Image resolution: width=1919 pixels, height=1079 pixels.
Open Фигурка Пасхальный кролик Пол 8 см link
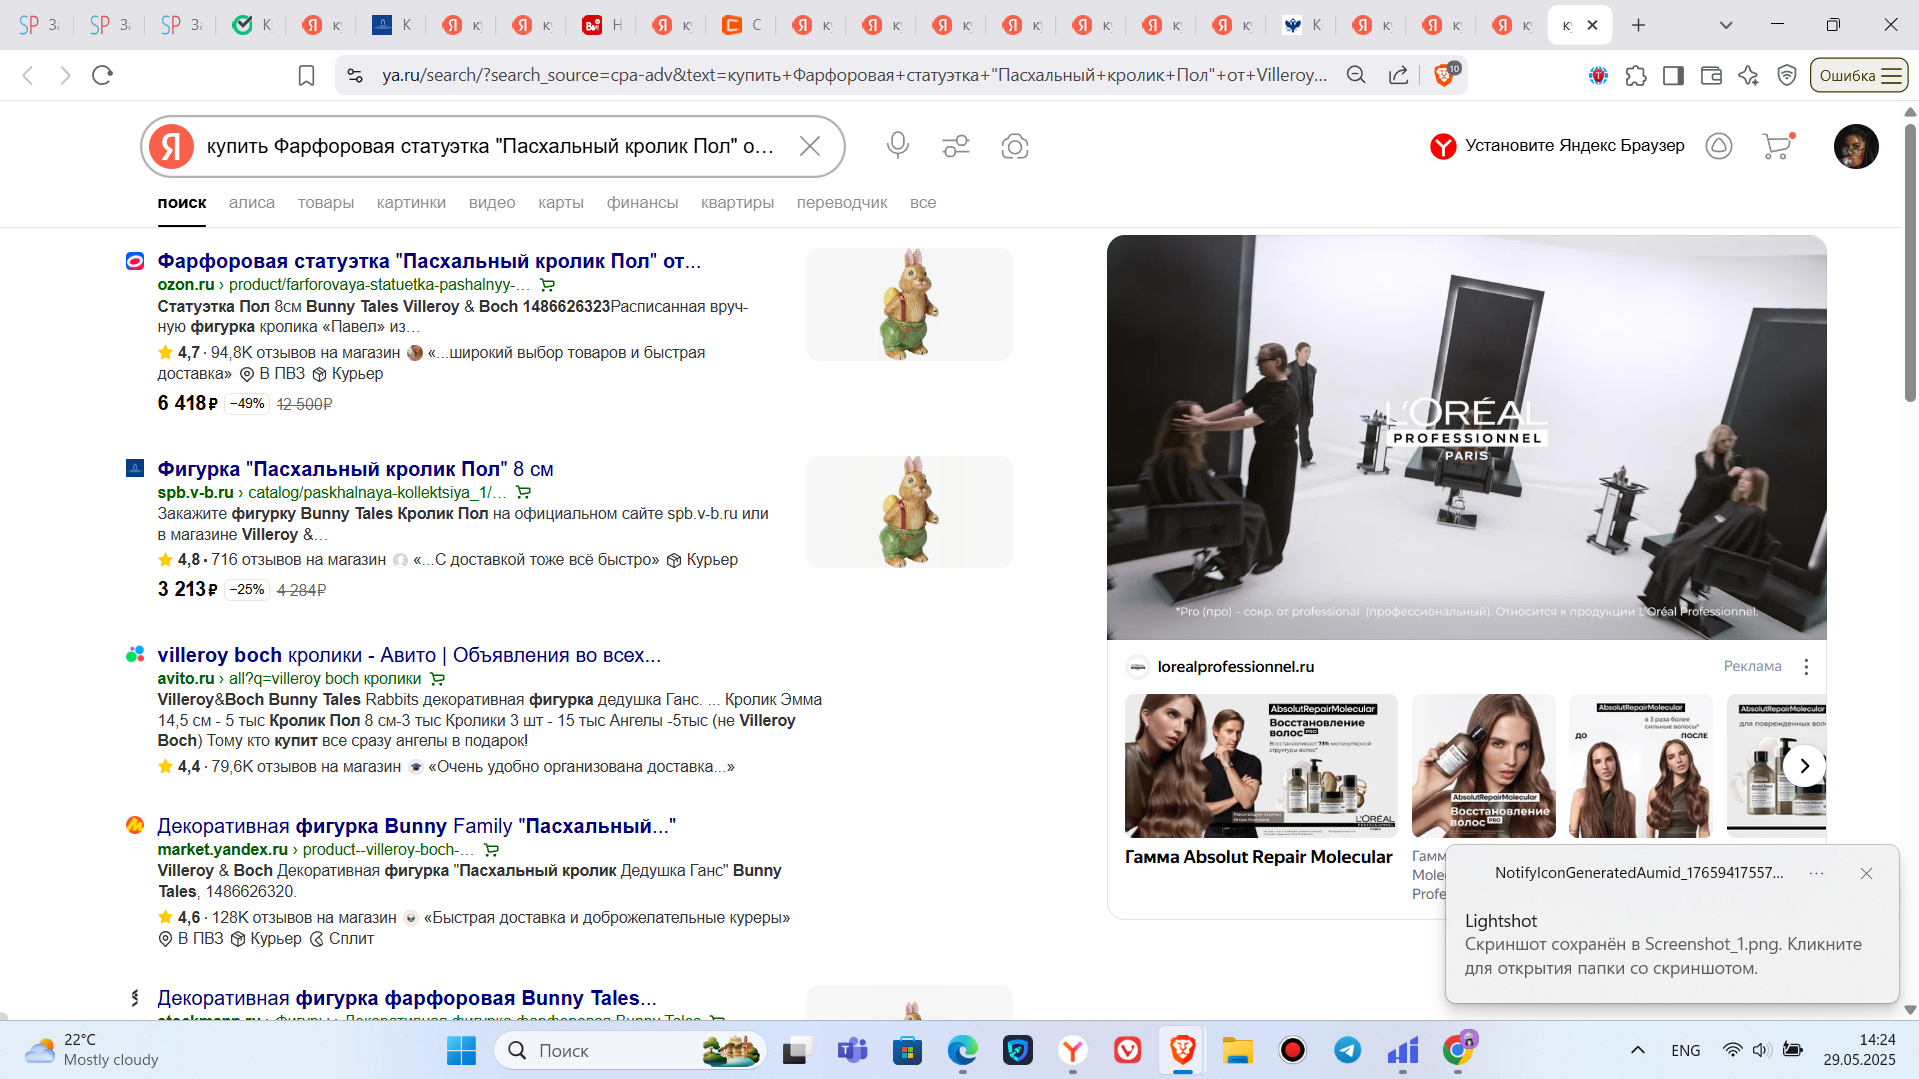355,469
